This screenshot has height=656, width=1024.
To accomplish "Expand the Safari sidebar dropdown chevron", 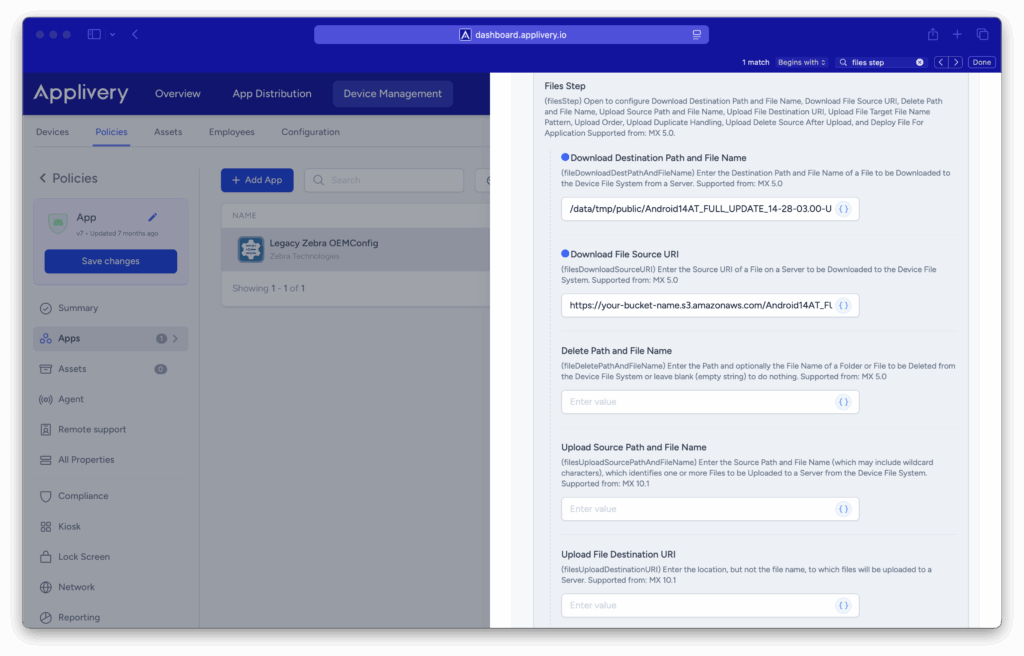I will click(112, 34).
